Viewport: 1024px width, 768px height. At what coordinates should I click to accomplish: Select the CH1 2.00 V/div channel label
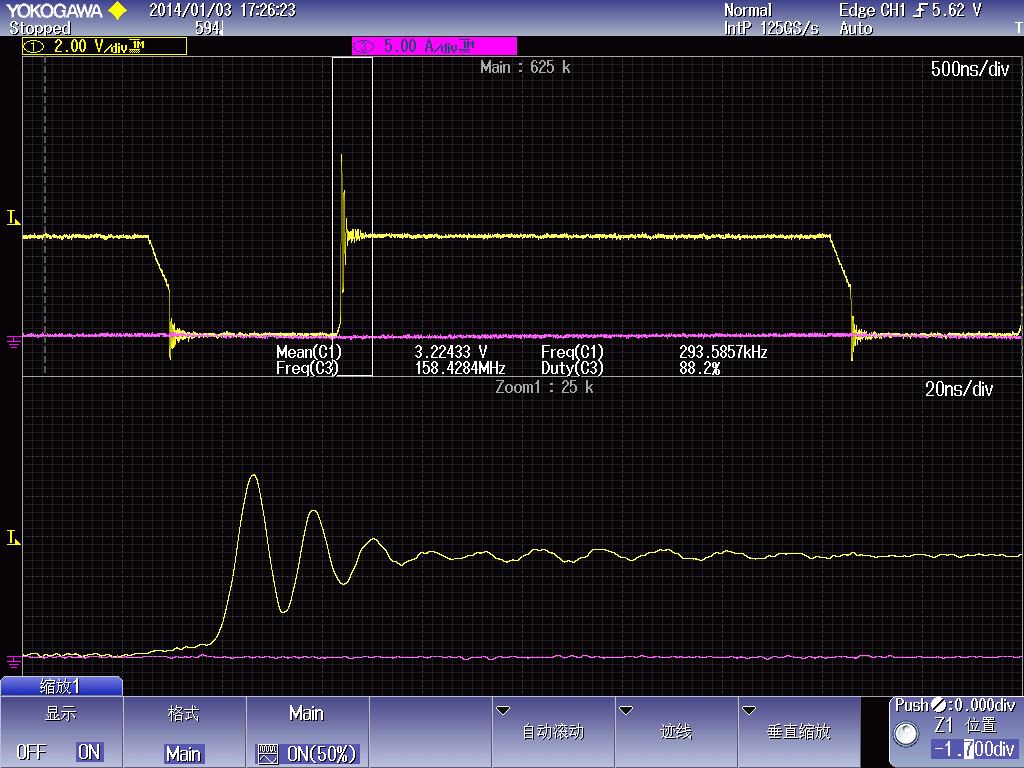click(104, 46)
